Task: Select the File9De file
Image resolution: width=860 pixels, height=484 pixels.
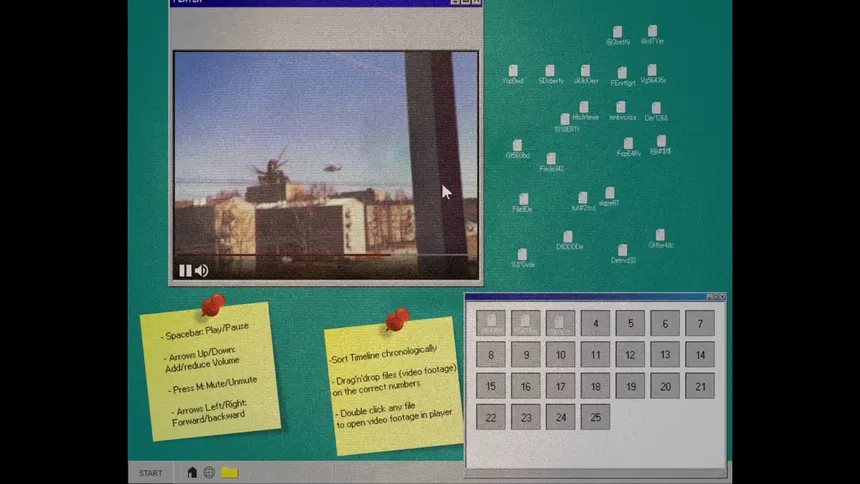Action: [523, 200]
